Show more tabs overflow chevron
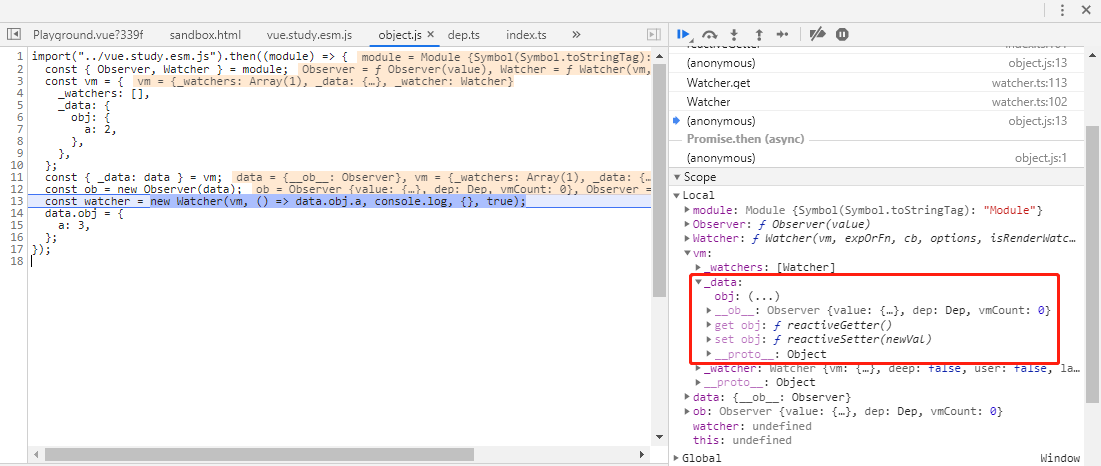Screen dimensions: 1101x466 (x=576, y=34)
